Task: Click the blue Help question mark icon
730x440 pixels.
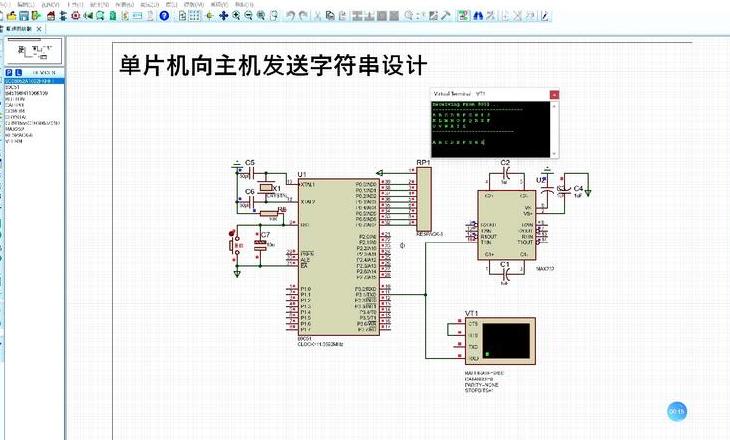Action: pyautogui.click(x=164, y=16)
